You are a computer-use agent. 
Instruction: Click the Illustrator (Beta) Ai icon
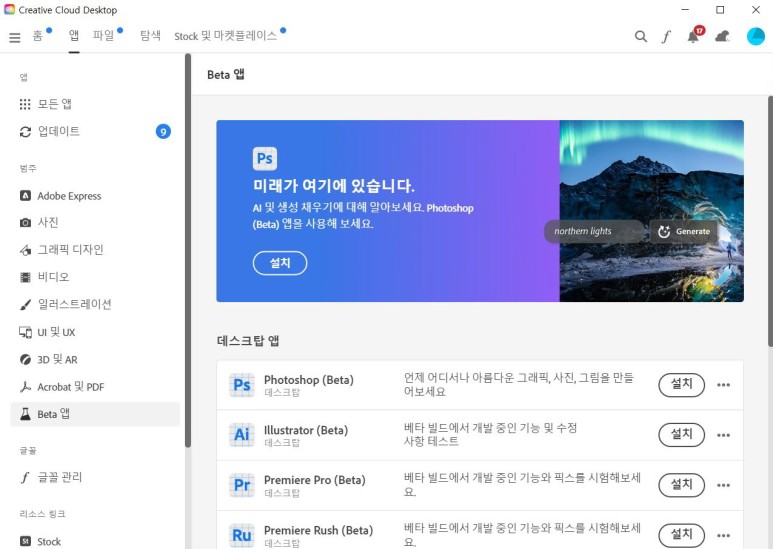pos(242,435)
